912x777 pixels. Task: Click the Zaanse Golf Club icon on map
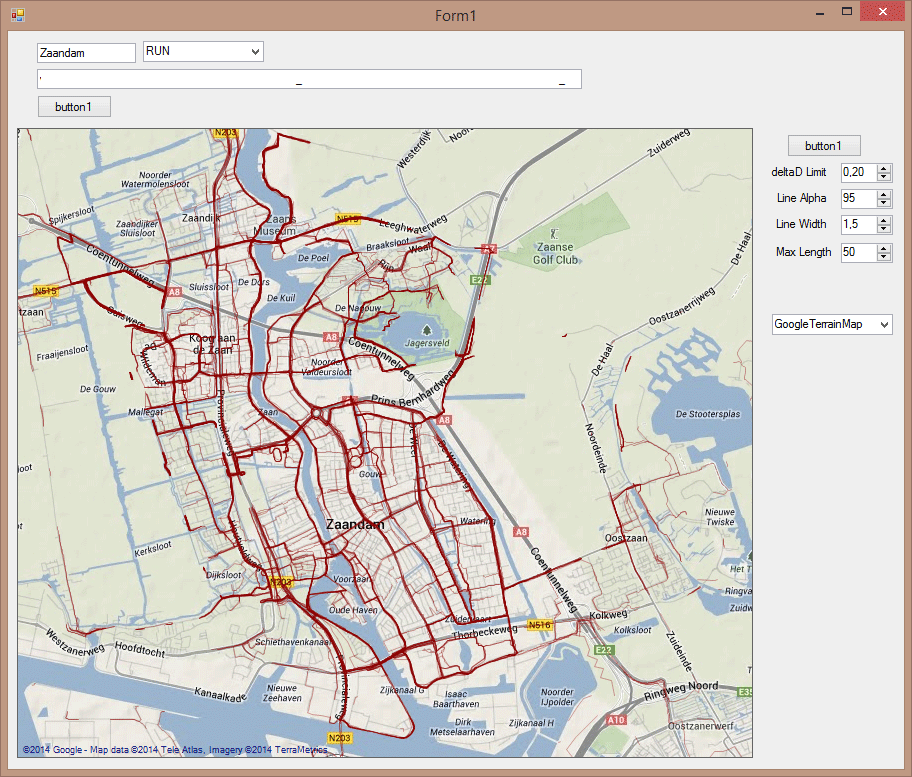pos(555,232)
